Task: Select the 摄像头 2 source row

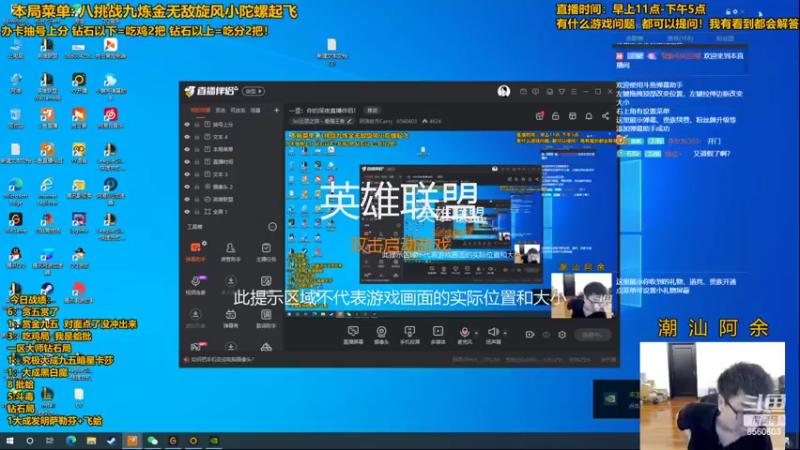Action: 232,187
